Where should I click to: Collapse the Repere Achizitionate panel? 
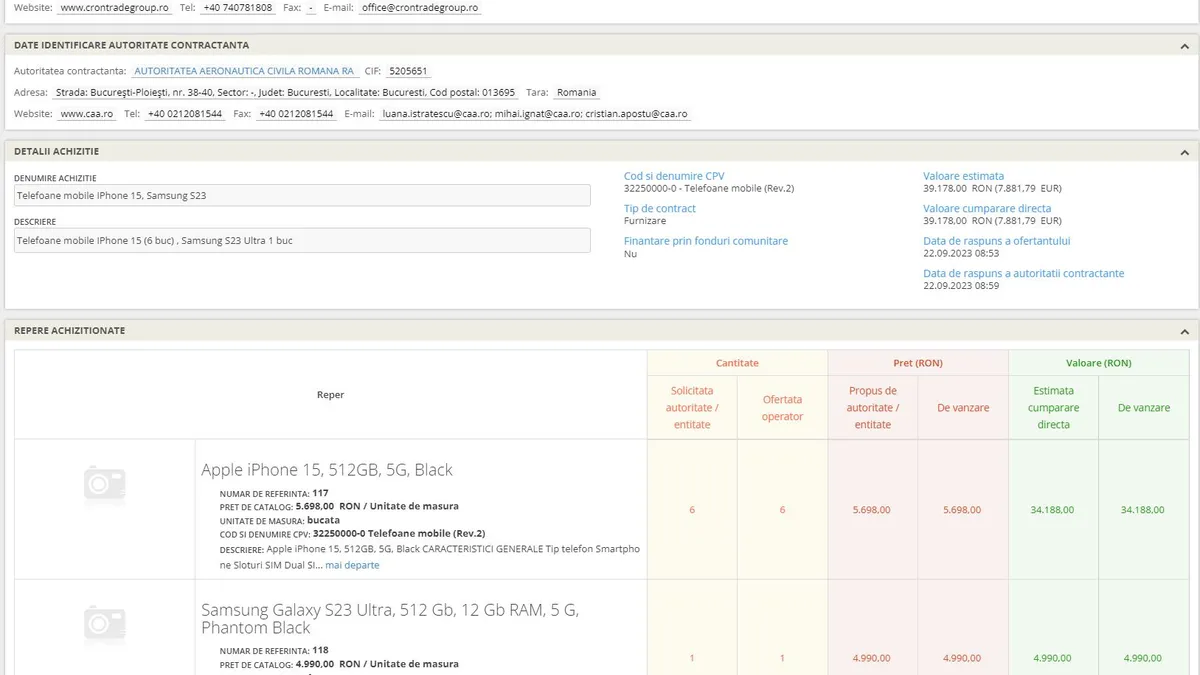click(1184, 331)
